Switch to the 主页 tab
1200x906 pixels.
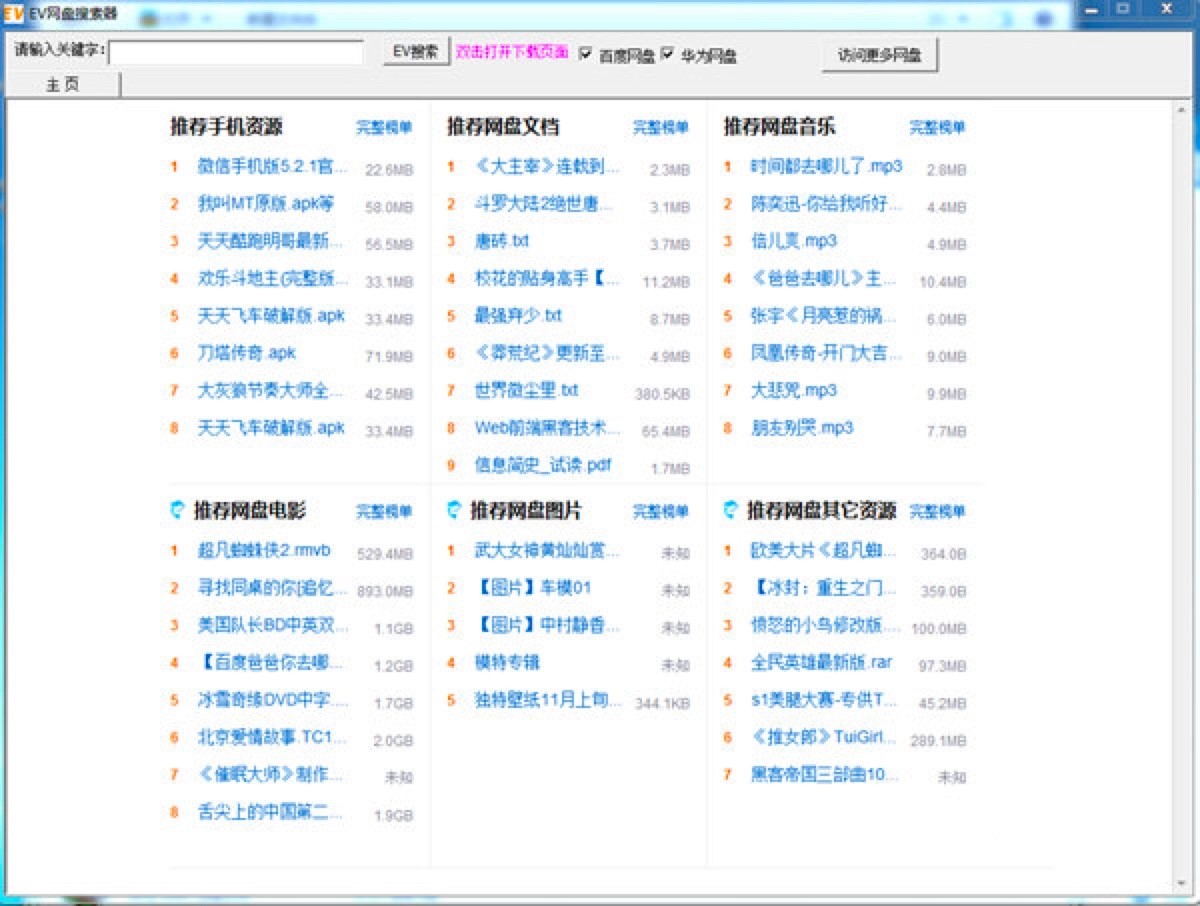coord(62,85)
